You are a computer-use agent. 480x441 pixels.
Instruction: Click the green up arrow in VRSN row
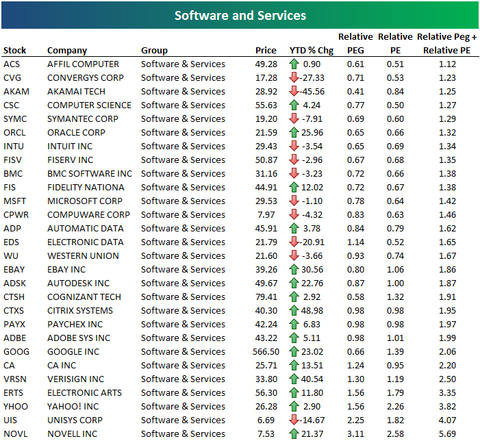pos(294,379)
